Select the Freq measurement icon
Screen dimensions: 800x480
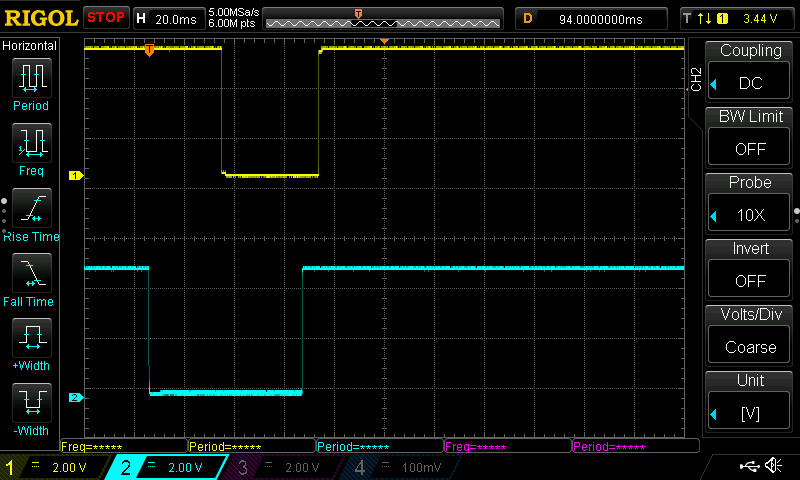(x=31, y=143)
